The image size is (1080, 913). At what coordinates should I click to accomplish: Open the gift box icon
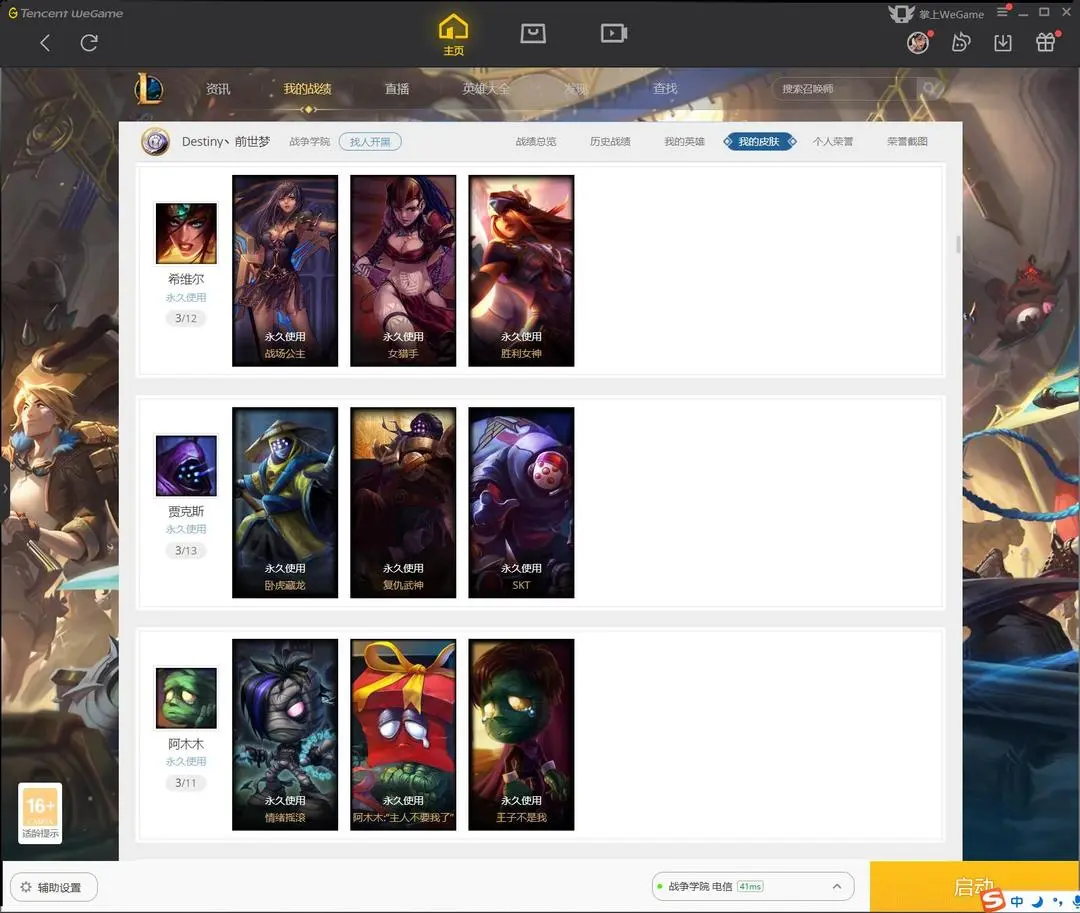[x=1046, y=43]
